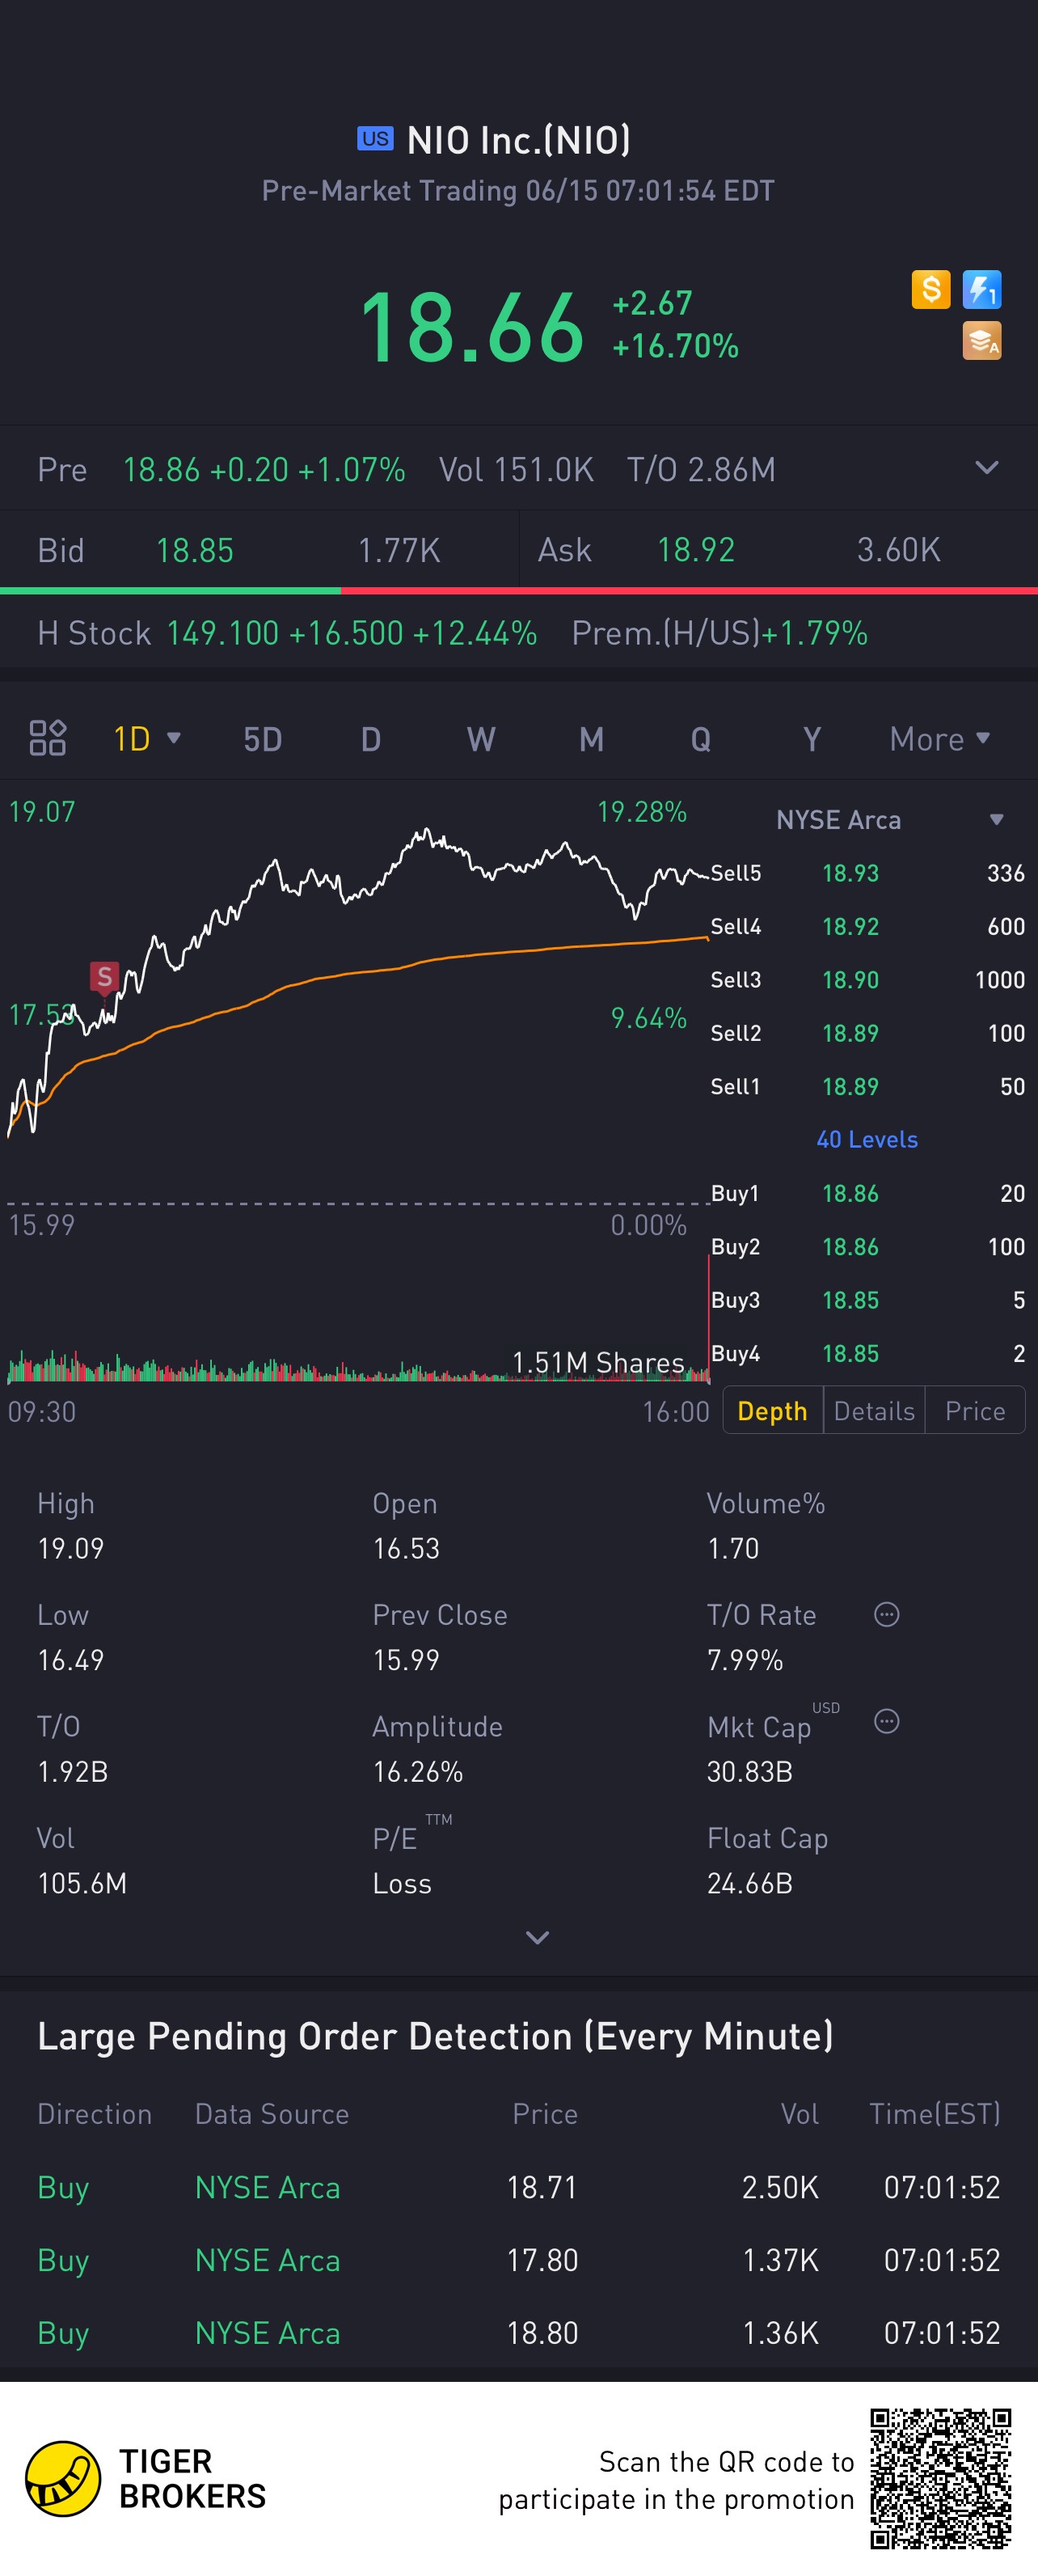Image resolution: width=1038 pixels, height=2576 pixels.
Task: Tap the H Stock price row
Action: (x=451, y=632)
